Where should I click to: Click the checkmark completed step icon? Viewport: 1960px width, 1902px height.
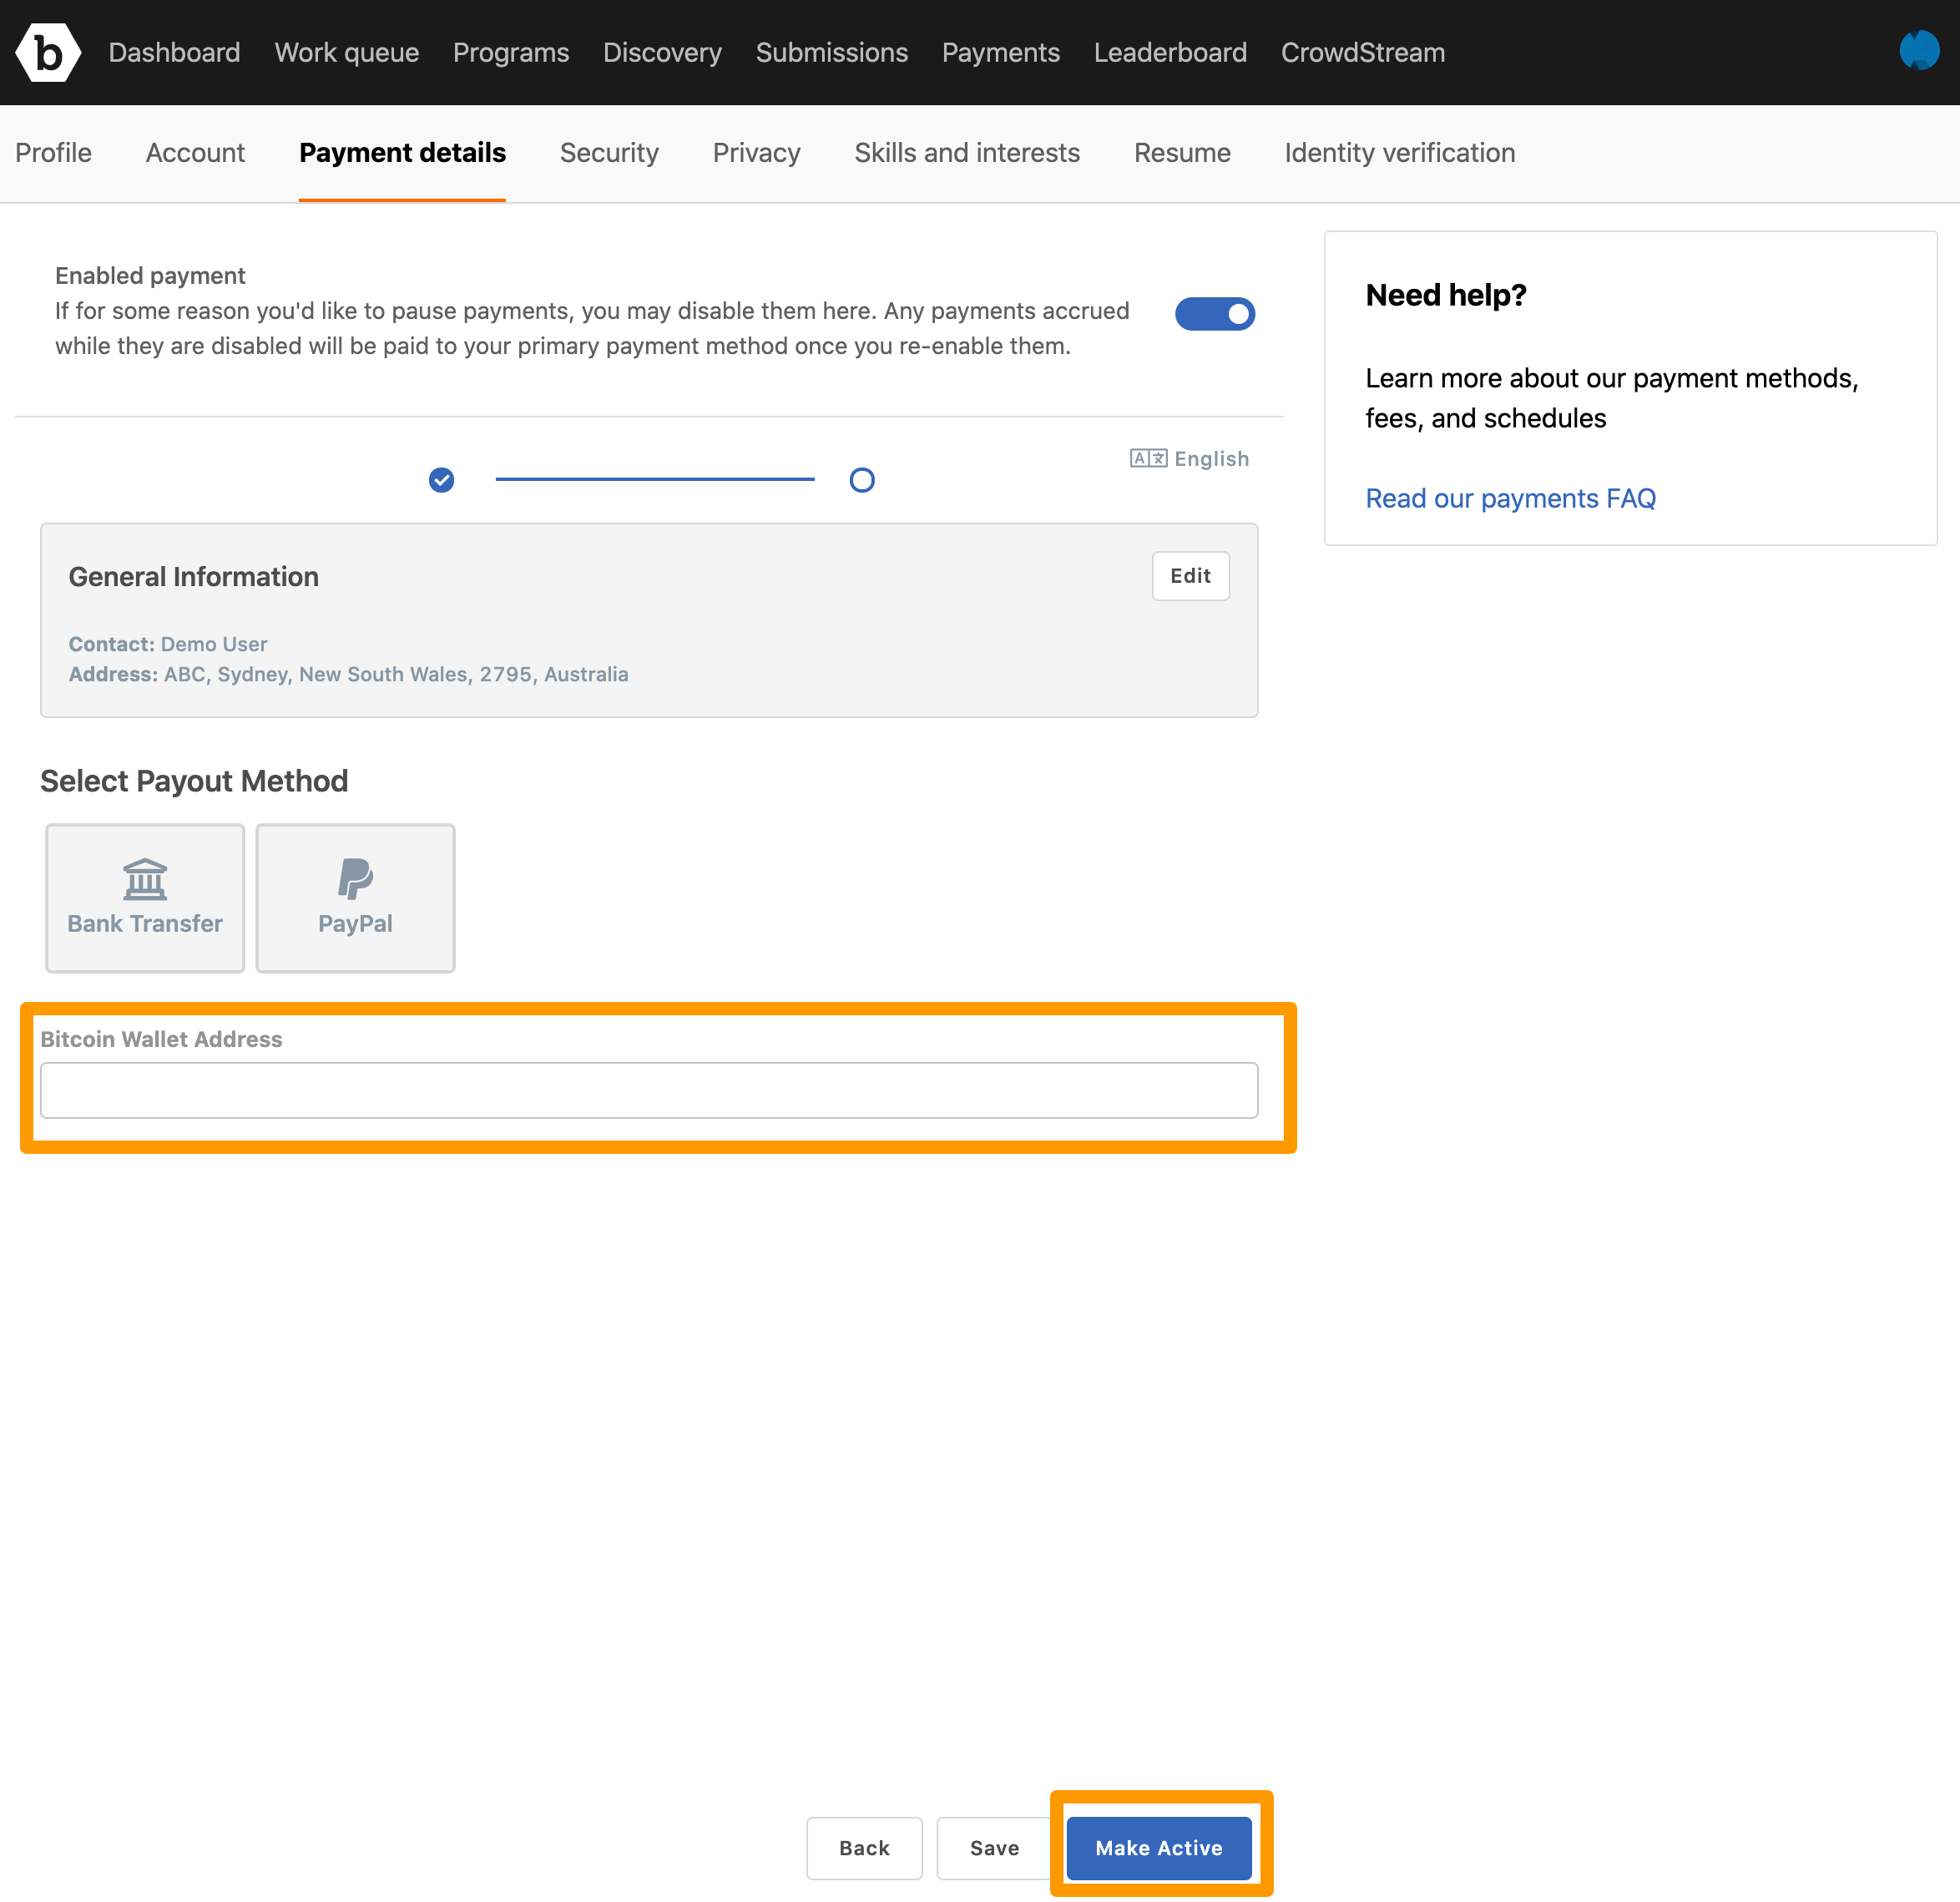click(x=441, y=479)
